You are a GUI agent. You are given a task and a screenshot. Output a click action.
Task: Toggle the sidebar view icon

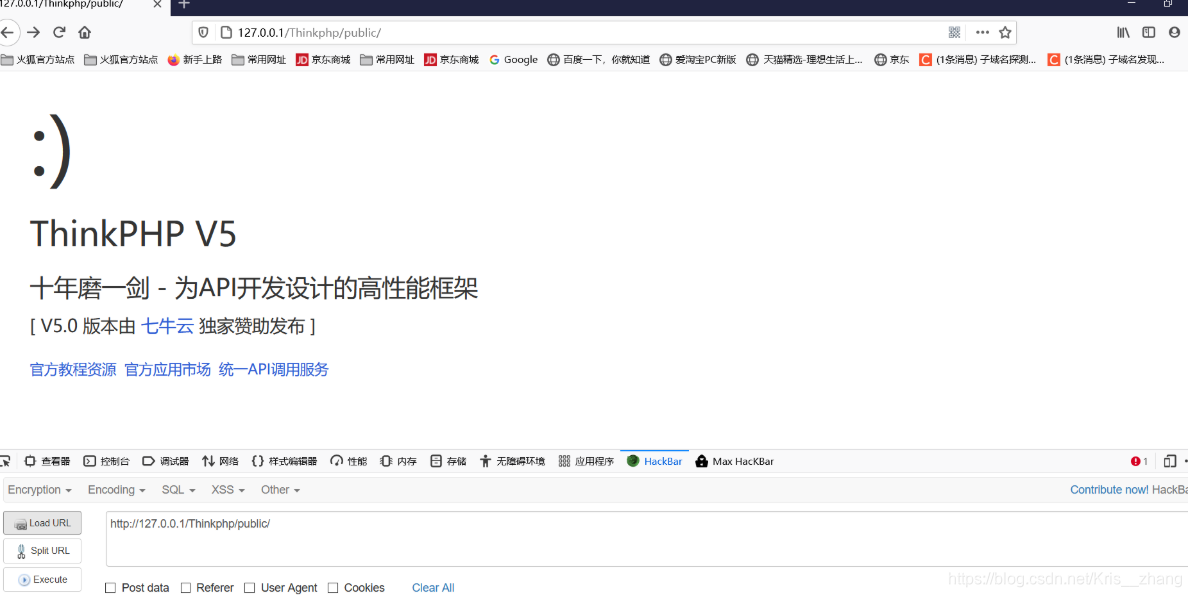pos(1148,33)
